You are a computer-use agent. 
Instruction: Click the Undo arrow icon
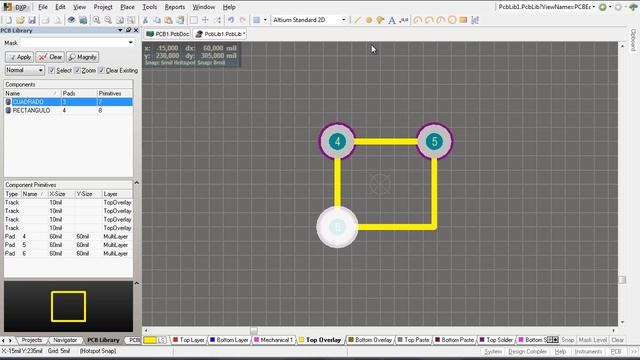click(x=231, y=20)
